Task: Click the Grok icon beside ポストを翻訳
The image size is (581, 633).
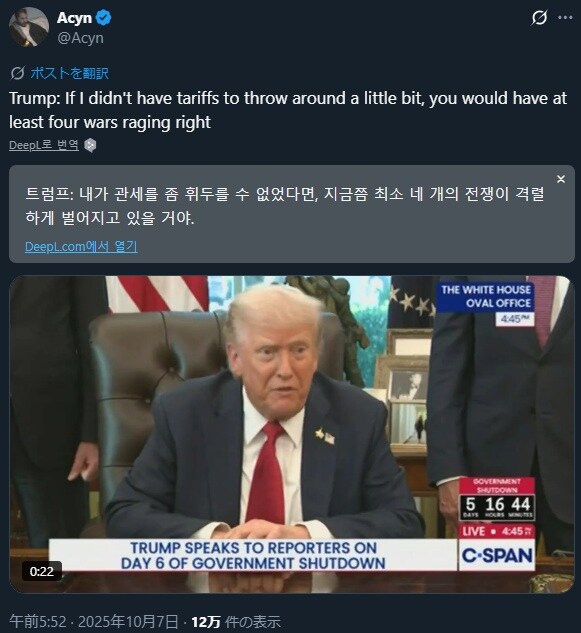Action: (17, 73)
